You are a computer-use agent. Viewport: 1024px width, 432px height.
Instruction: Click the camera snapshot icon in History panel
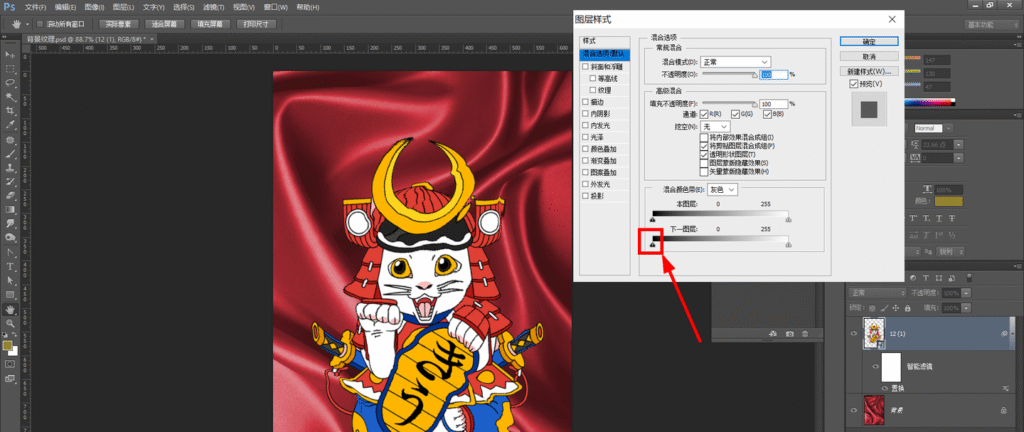coord(790,333)
